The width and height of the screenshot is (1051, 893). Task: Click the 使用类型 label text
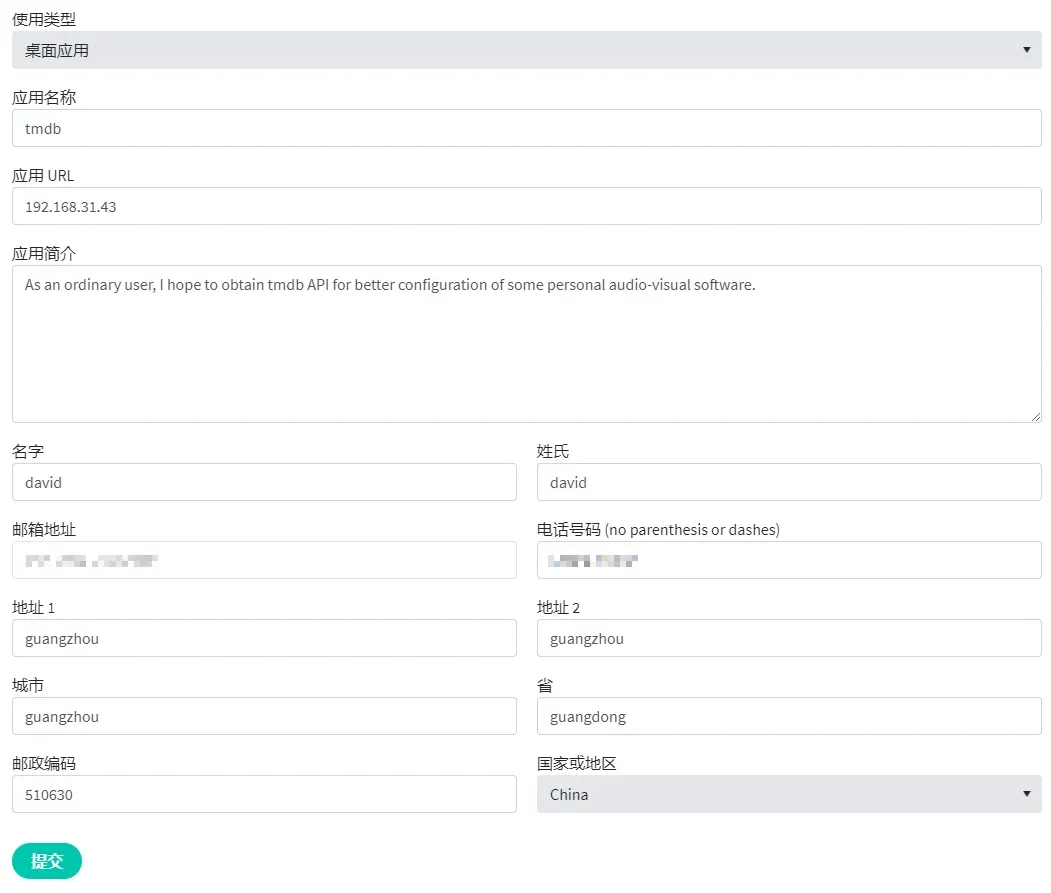(x=43, y=20)
